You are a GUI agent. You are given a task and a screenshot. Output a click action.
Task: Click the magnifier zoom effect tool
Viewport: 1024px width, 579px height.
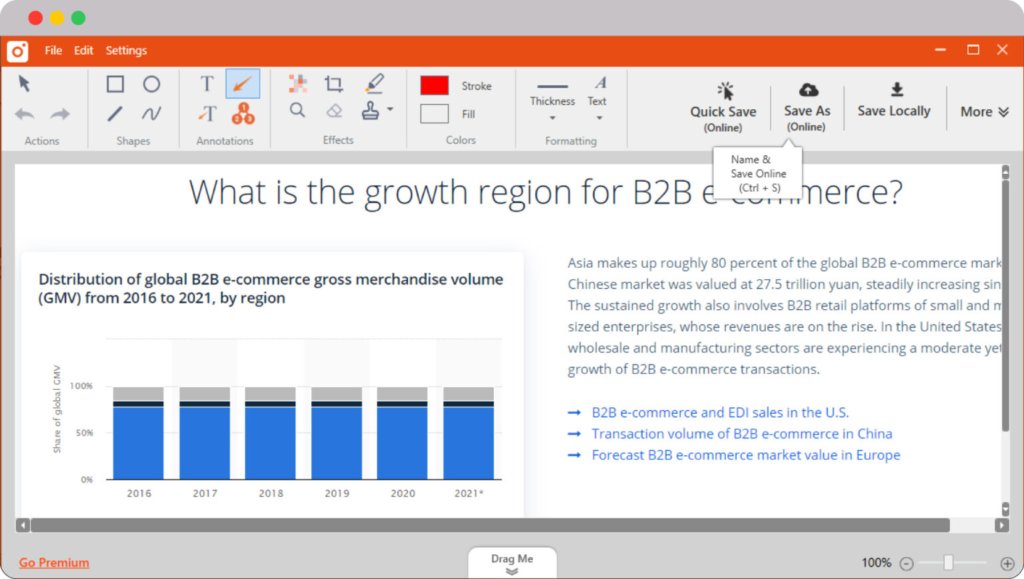[x=298, y=110]
